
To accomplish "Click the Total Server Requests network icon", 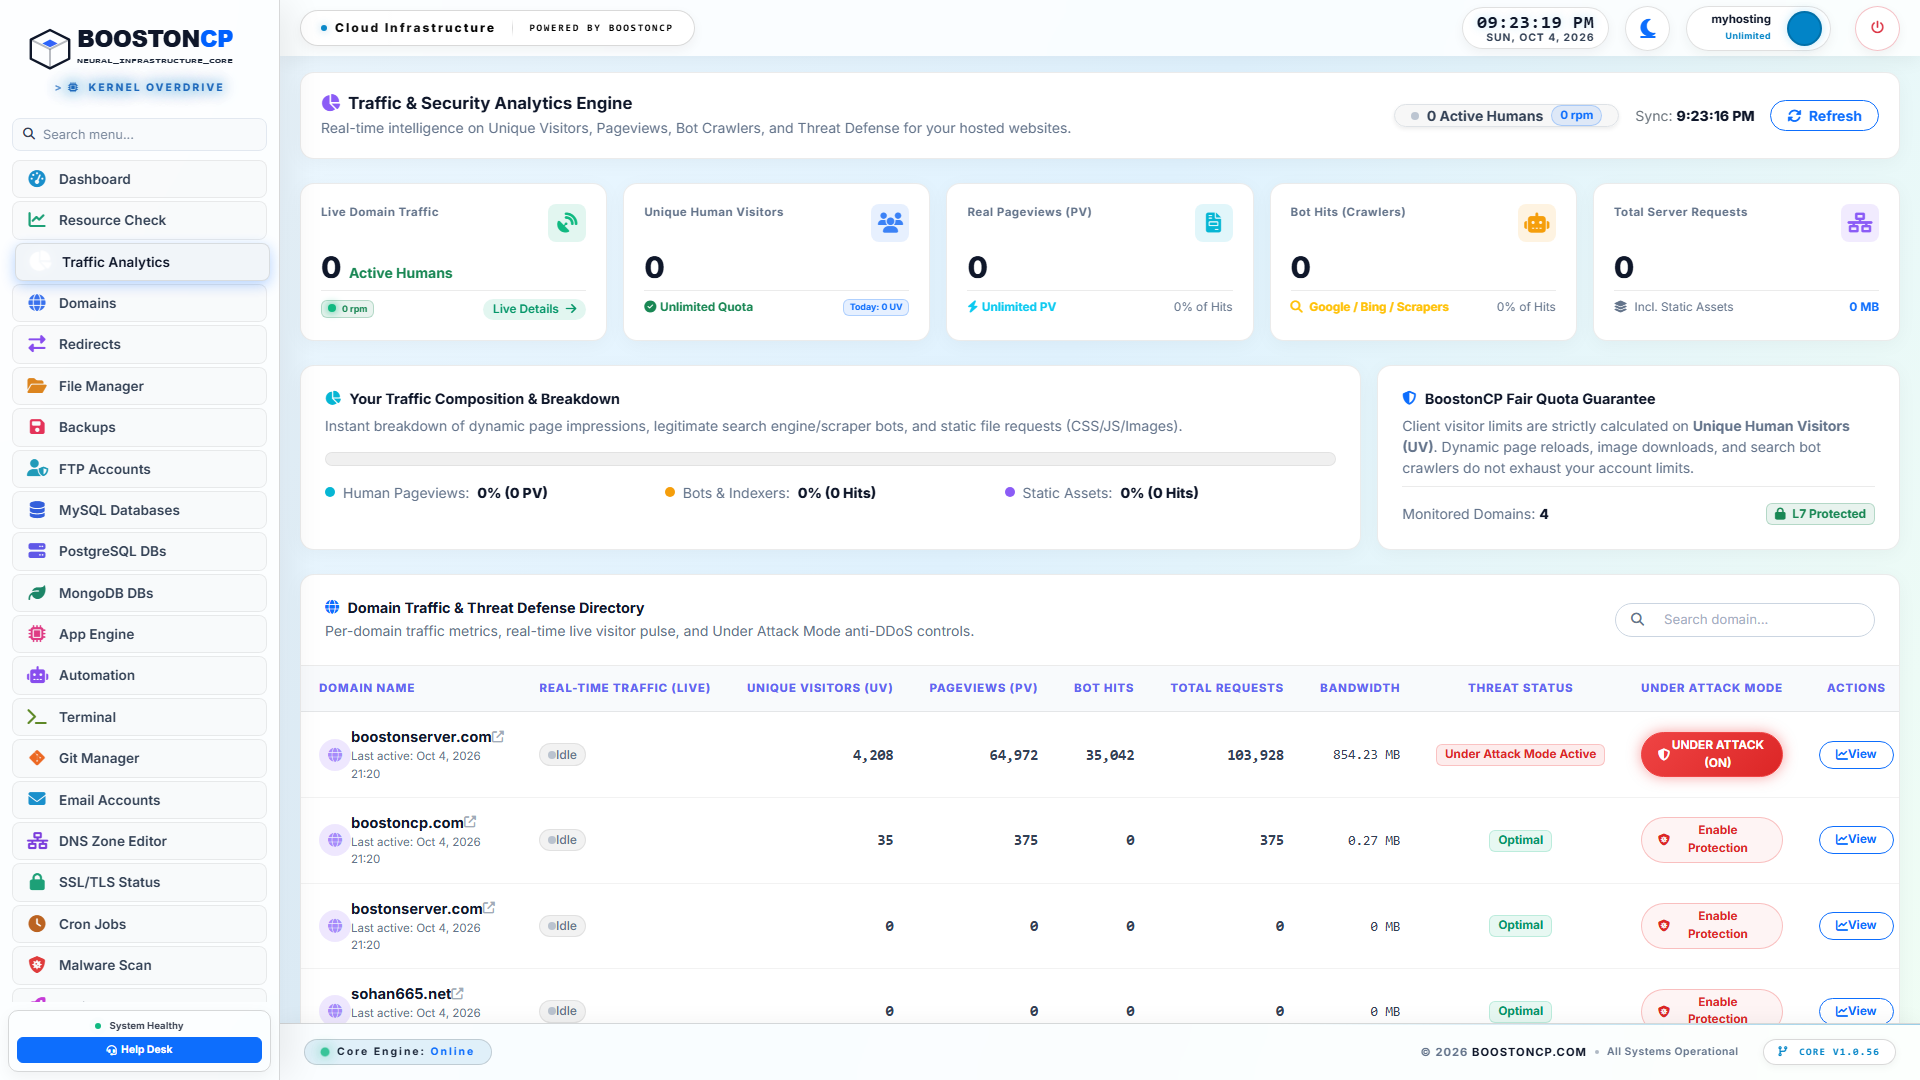I will click(x=1860, y=223).
